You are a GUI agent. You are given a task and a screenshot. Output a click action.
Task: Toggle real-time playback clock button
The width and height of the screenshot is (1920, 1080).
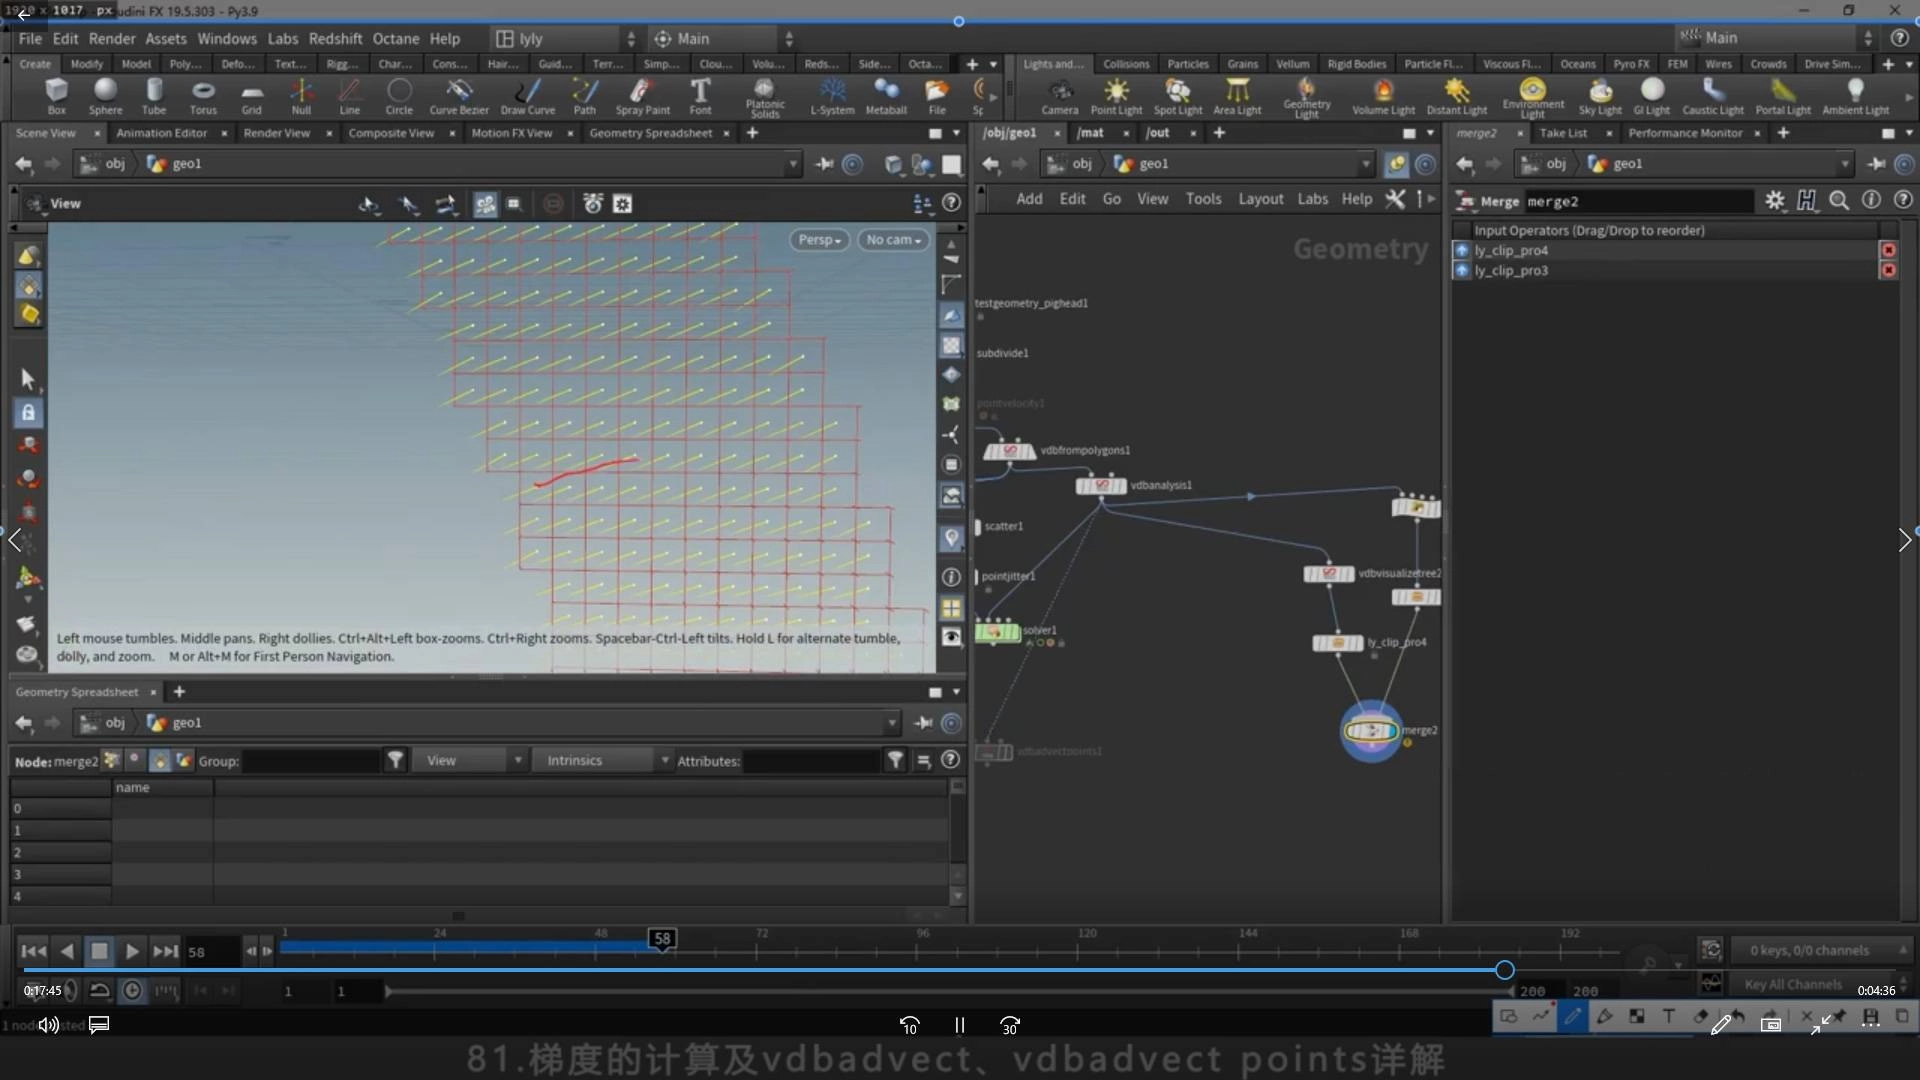tap(132, 990)
